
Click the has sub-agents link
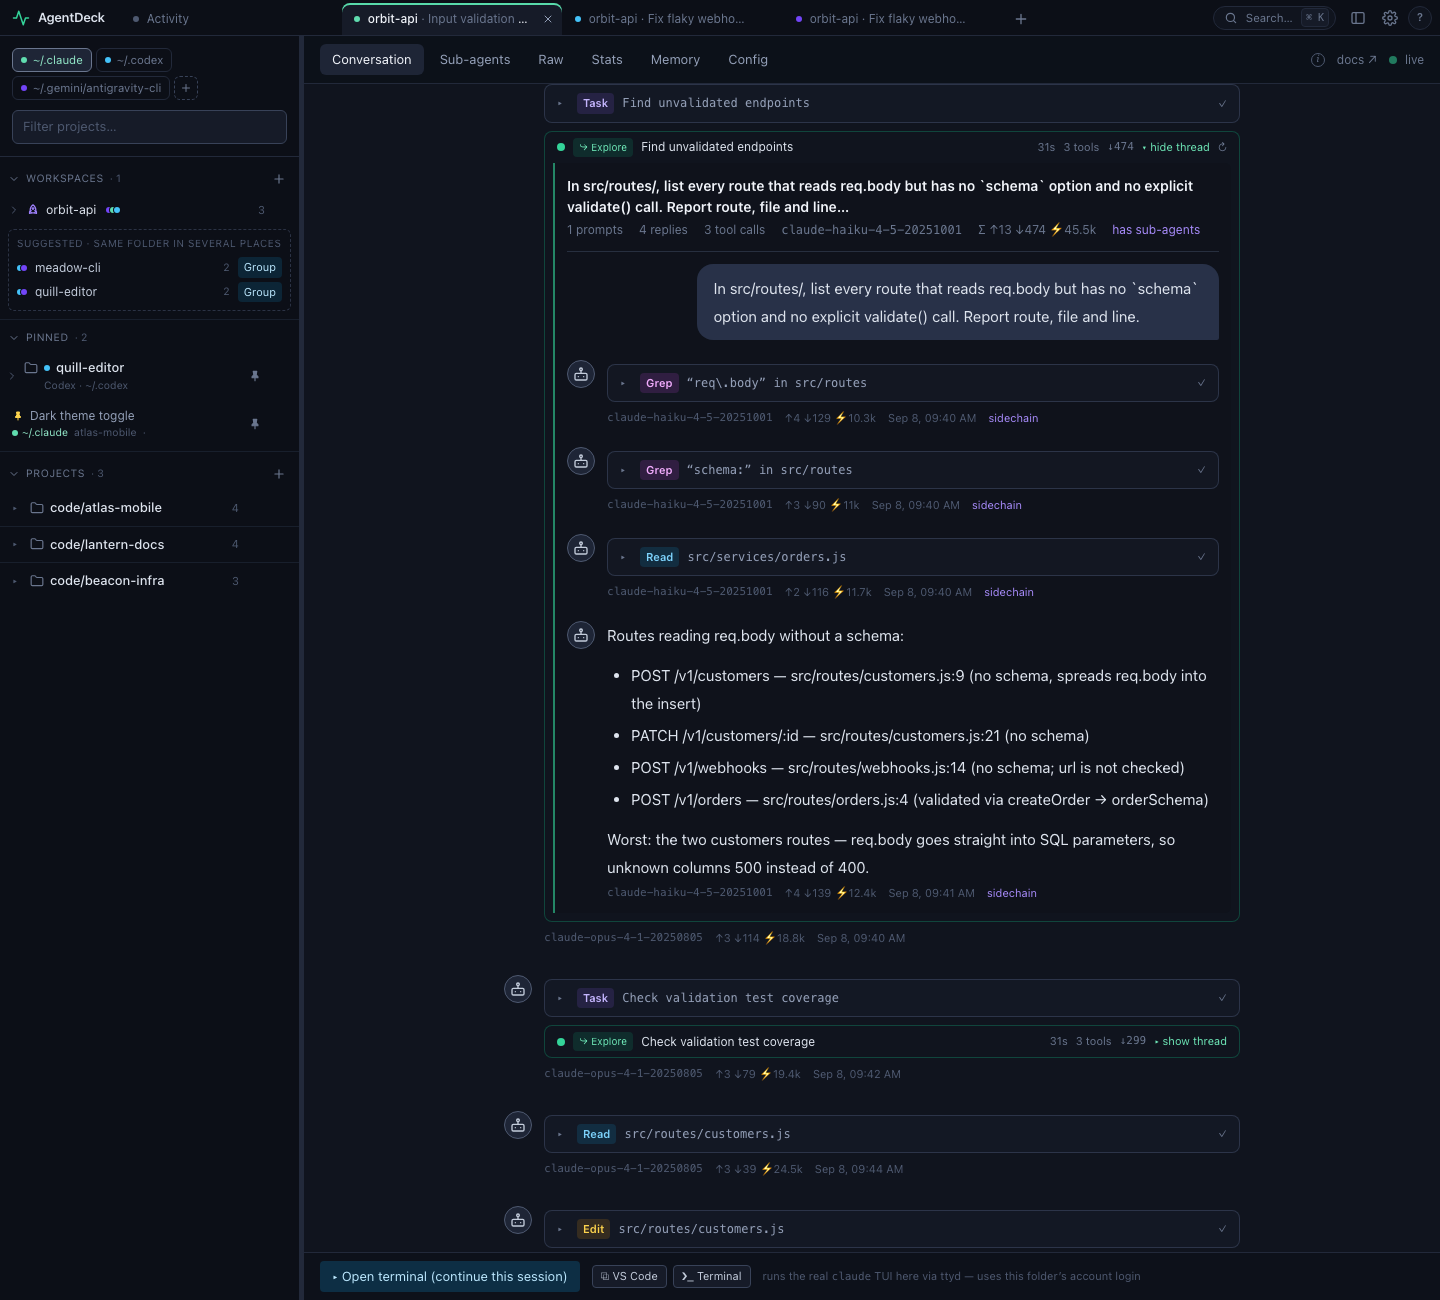pyautogui.click(x=1156, y=230)
